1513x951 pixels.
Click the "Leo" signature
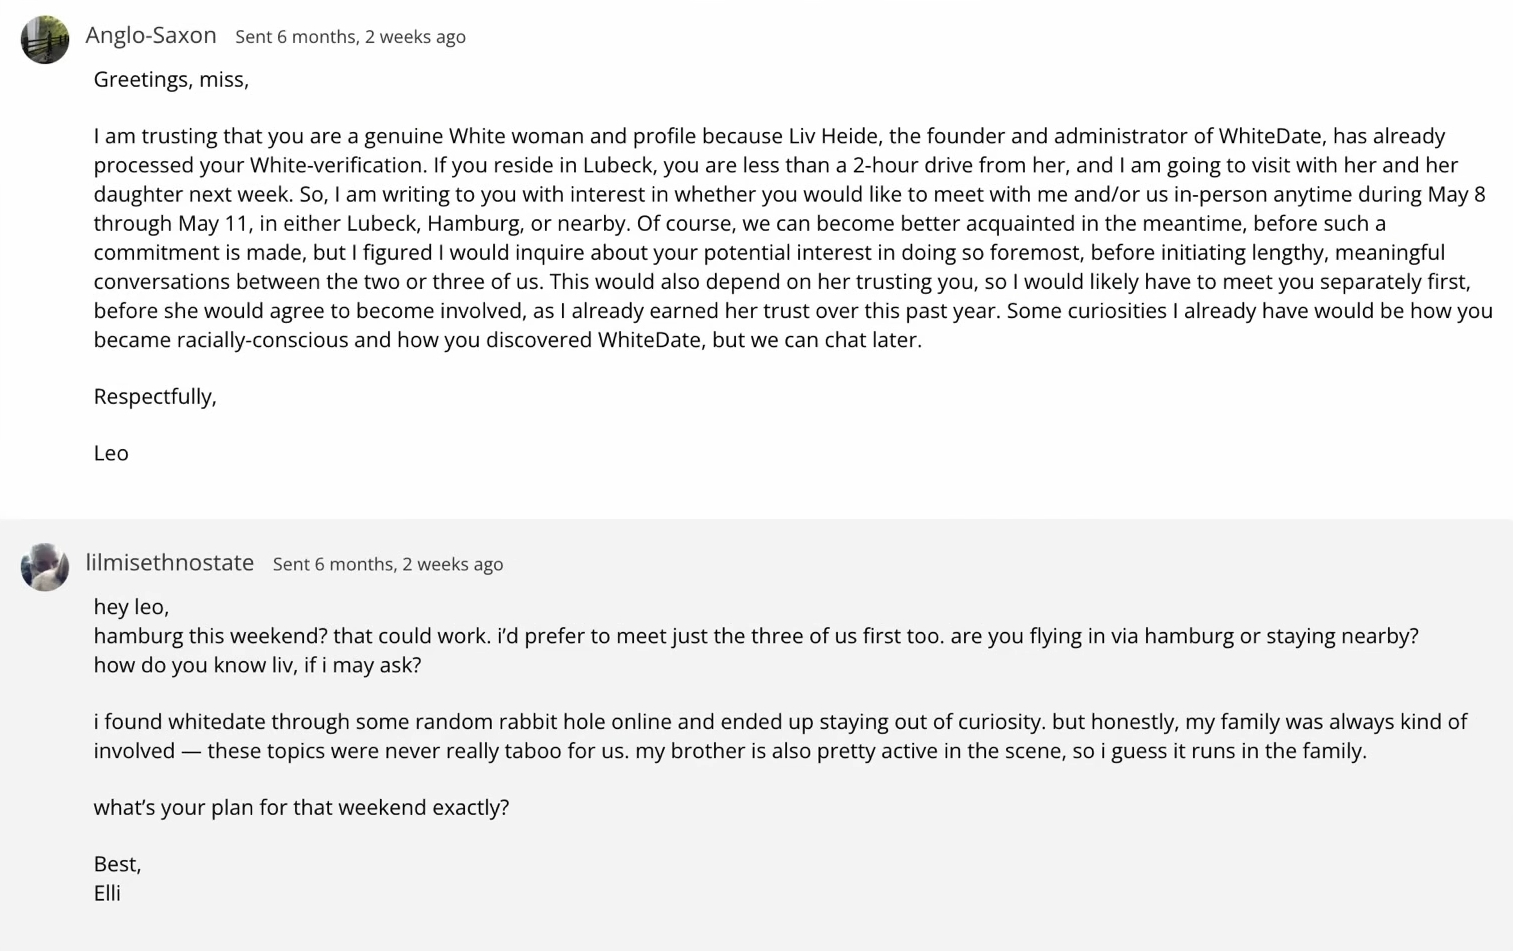click(111, 453)
